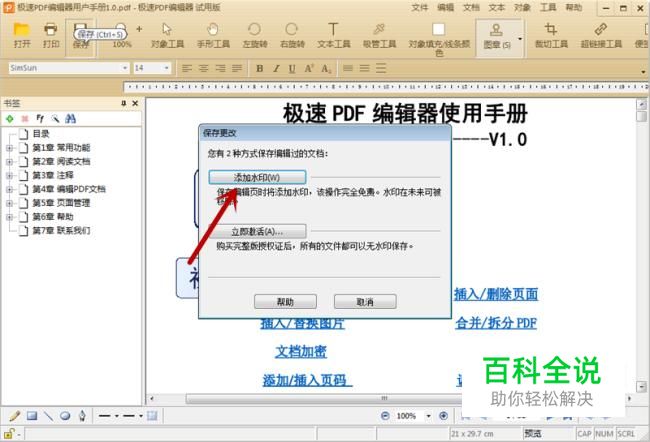650x442 pixels.
Task: Toggle superscript formatting
Action: click(309, 68)
